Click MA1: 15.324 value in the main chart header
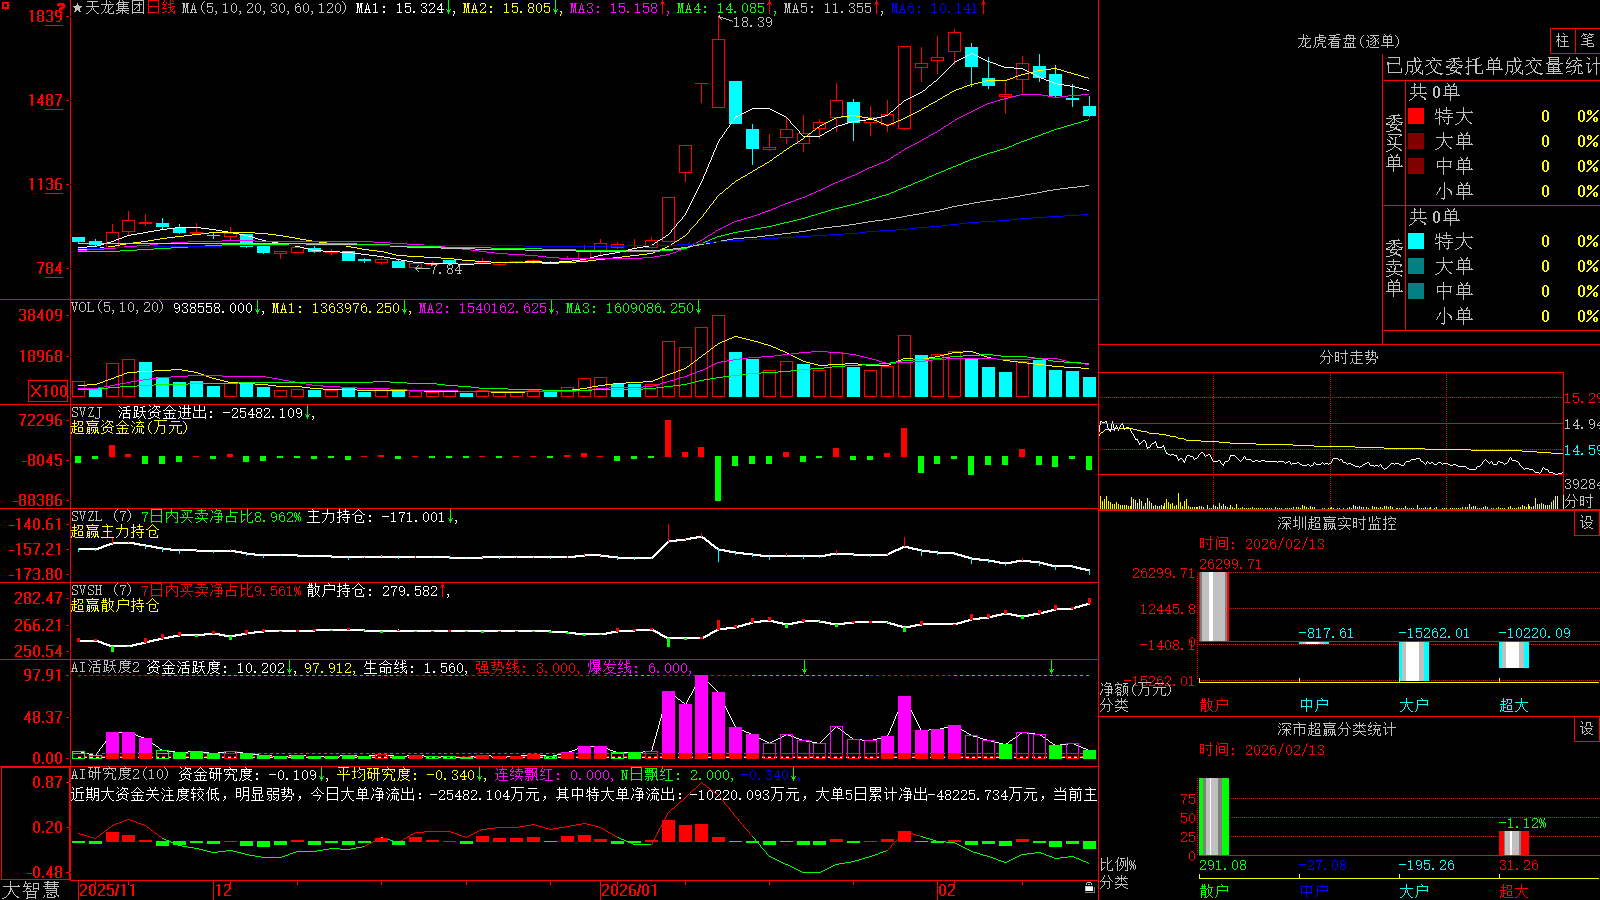Viewport: 1600px width, 900px height. click(x=399, y=8)
